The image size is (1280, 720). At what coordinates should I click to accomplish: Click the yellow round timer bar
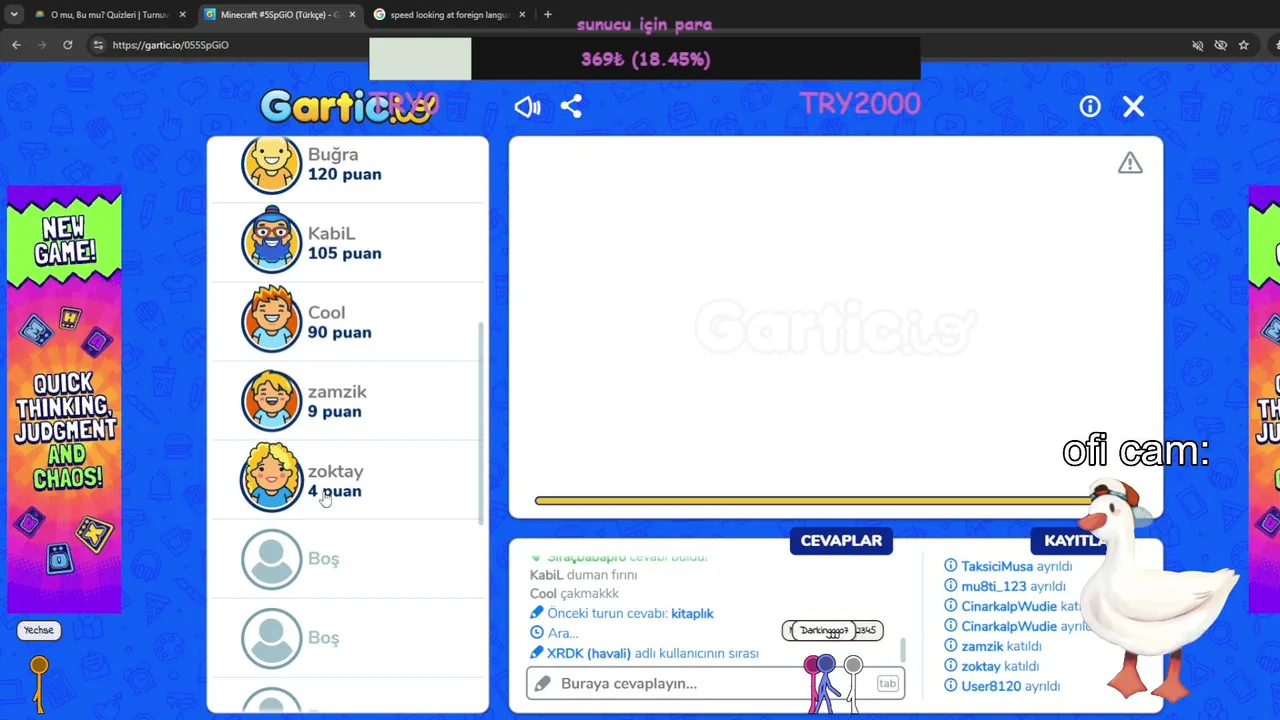[815, 500]
